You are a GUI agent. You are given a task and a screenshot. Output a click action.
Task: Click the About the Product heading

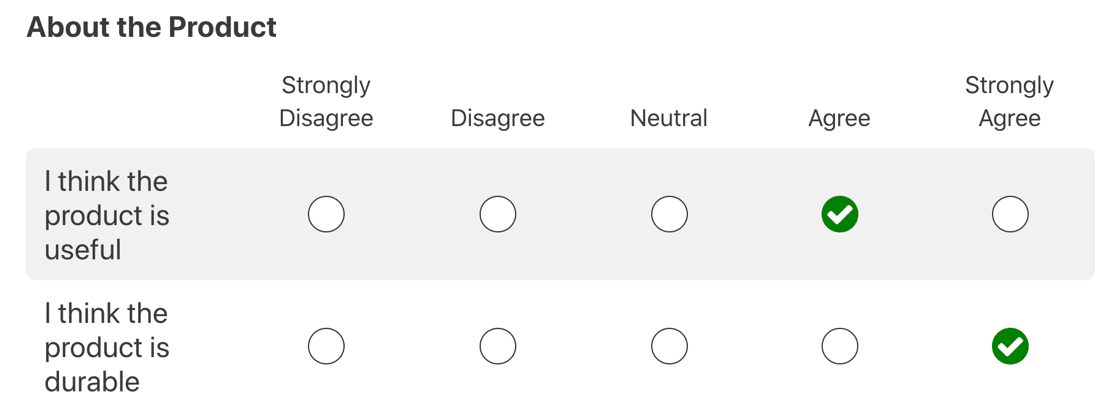pos(152,28)
